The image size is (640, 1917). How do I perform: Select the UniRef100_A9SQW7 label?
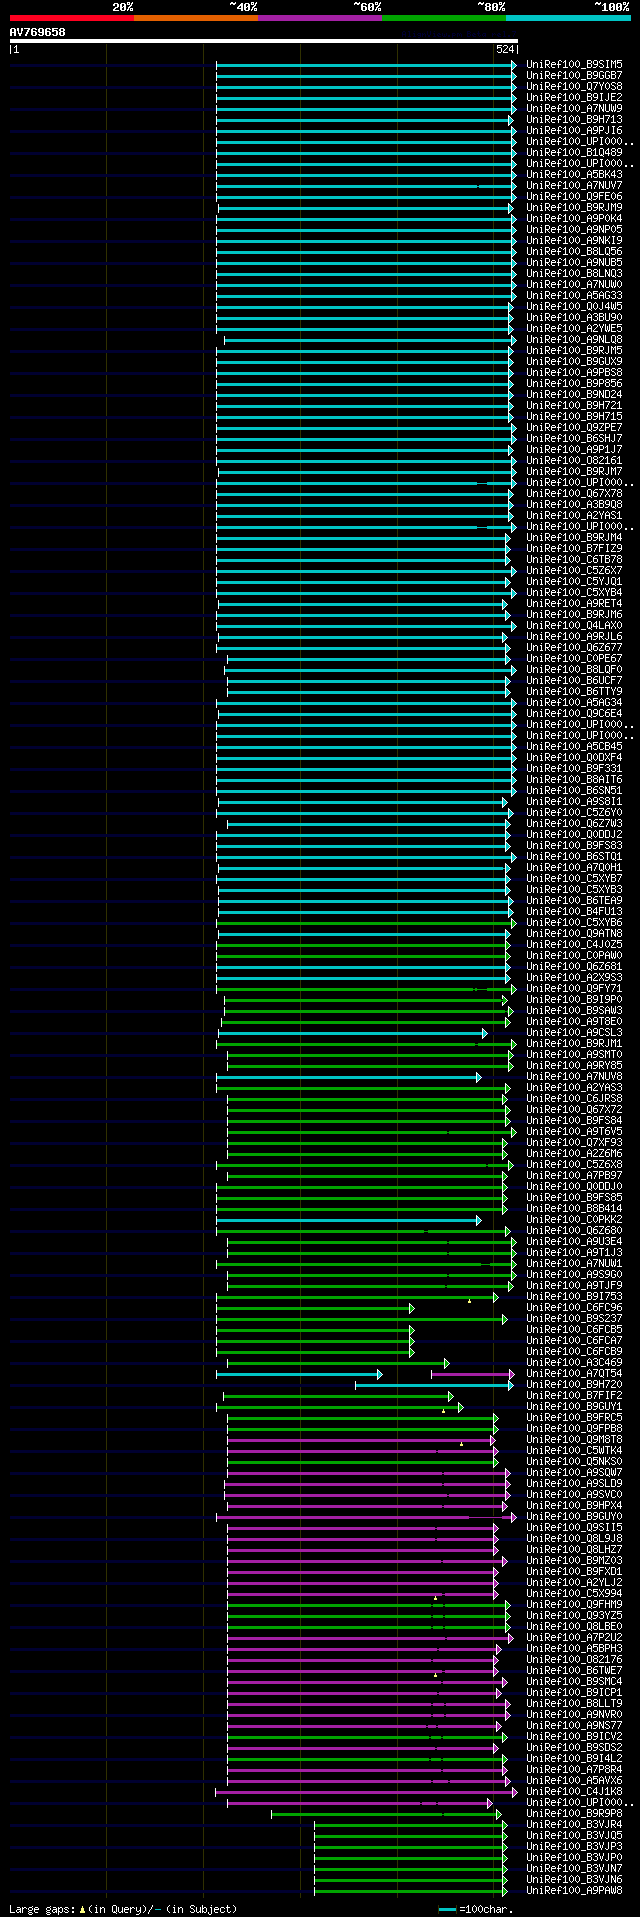pos(574,1472)
